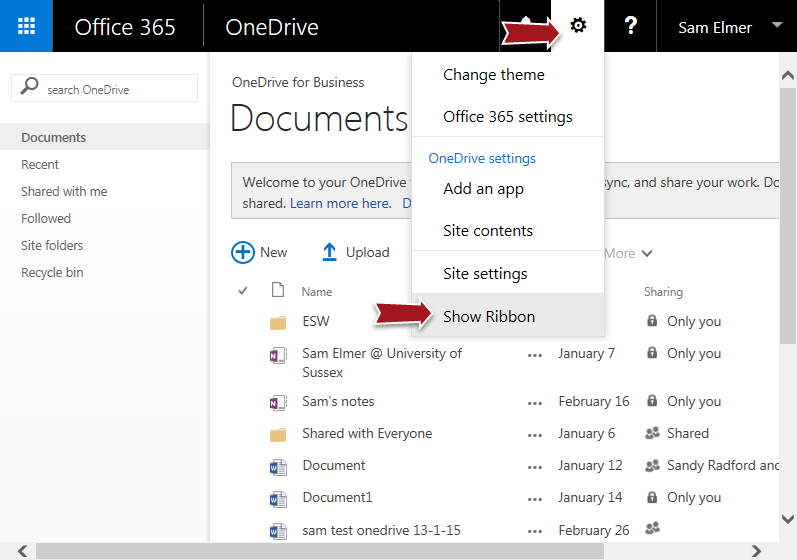Viewport: 797px width, 560px height.
Task: Choose Show Ribbon menu entry
Action: click(508, 317)
